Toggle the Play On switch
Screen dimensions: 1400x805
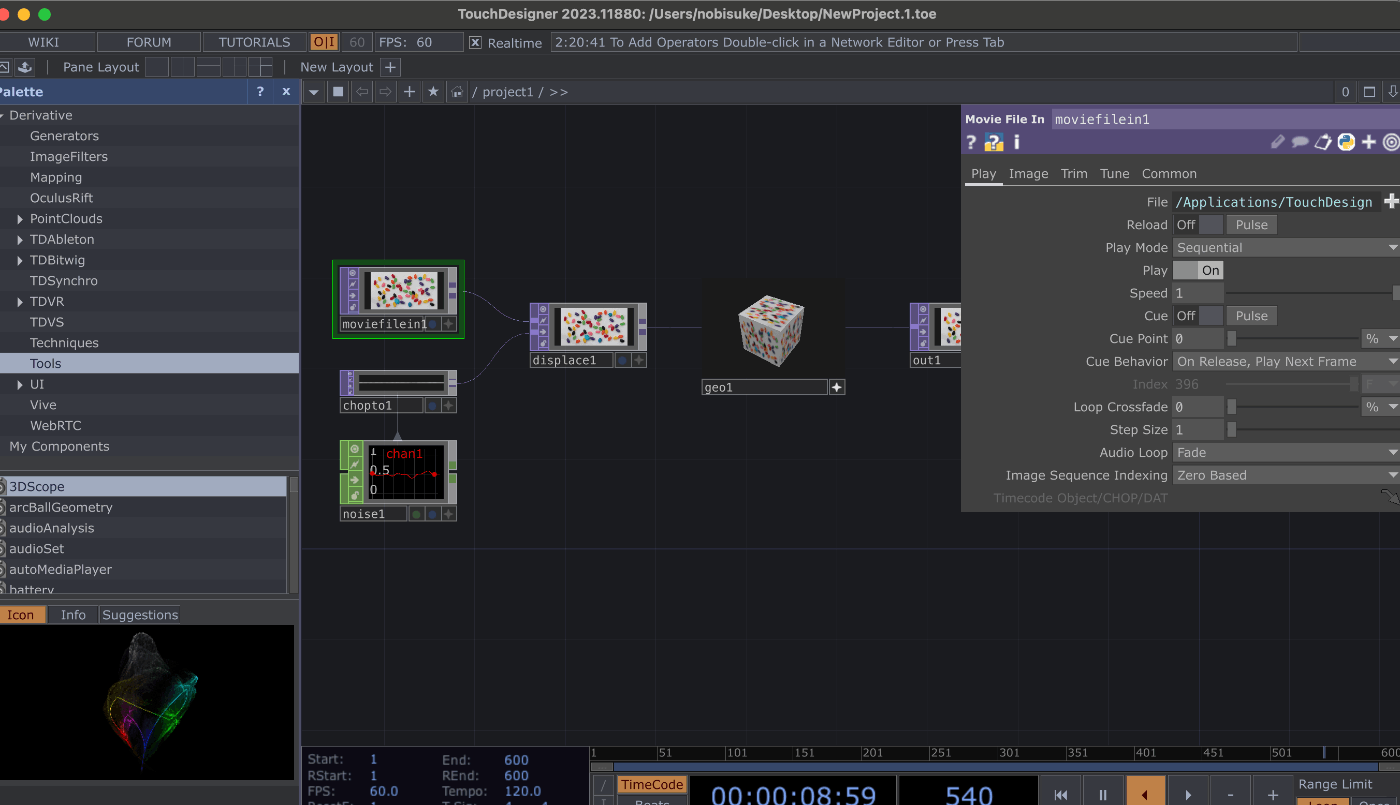point(1198,270)
